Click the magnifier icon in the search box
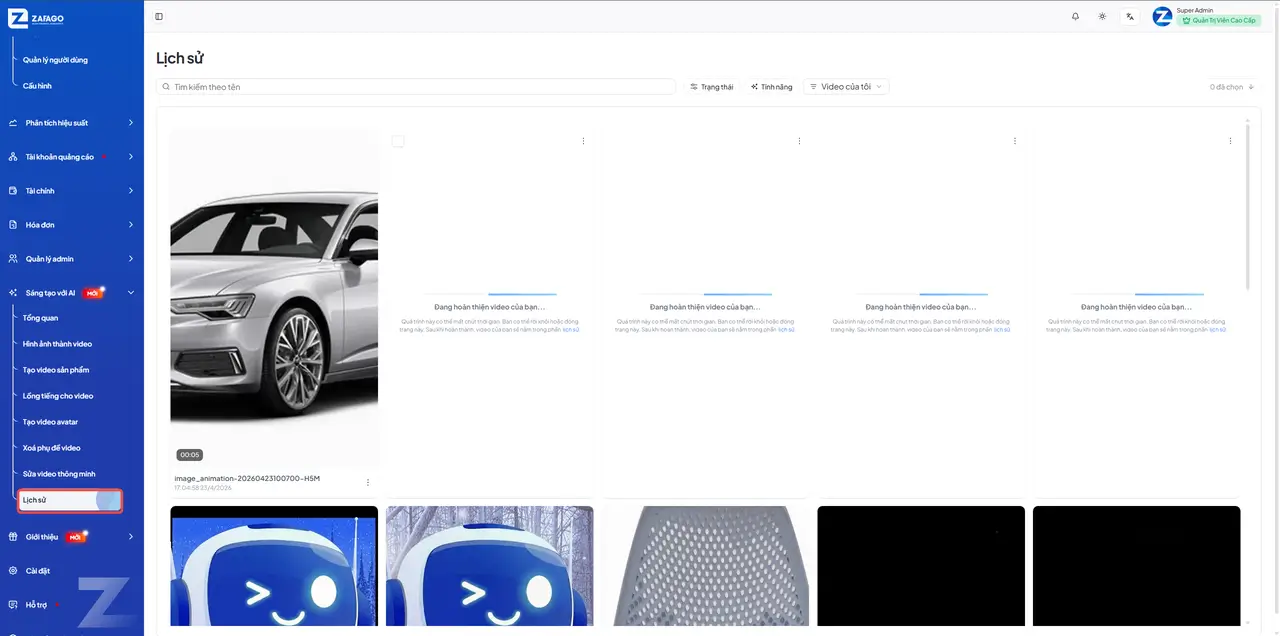 click(167, 87)
